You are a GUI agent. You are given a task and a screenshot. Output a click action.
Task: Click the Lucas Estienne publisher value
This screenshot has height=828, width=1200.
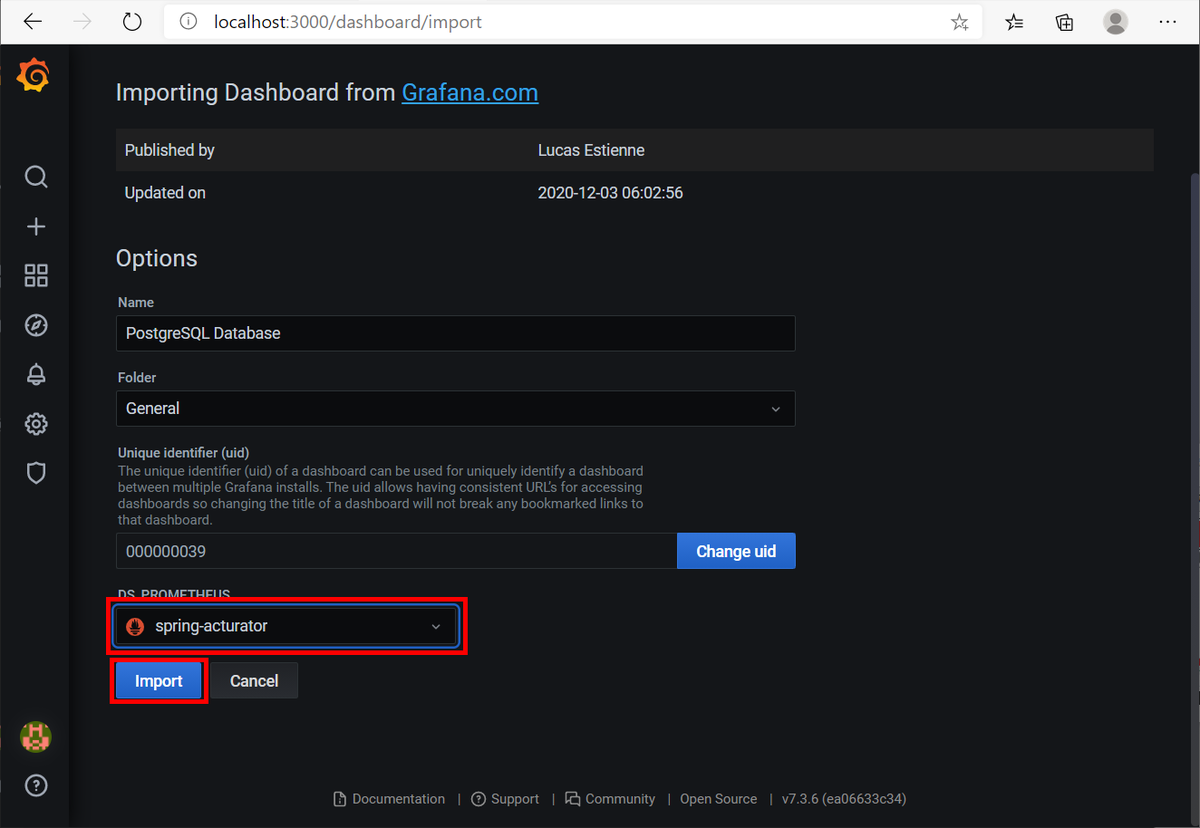tap(591, 150)
